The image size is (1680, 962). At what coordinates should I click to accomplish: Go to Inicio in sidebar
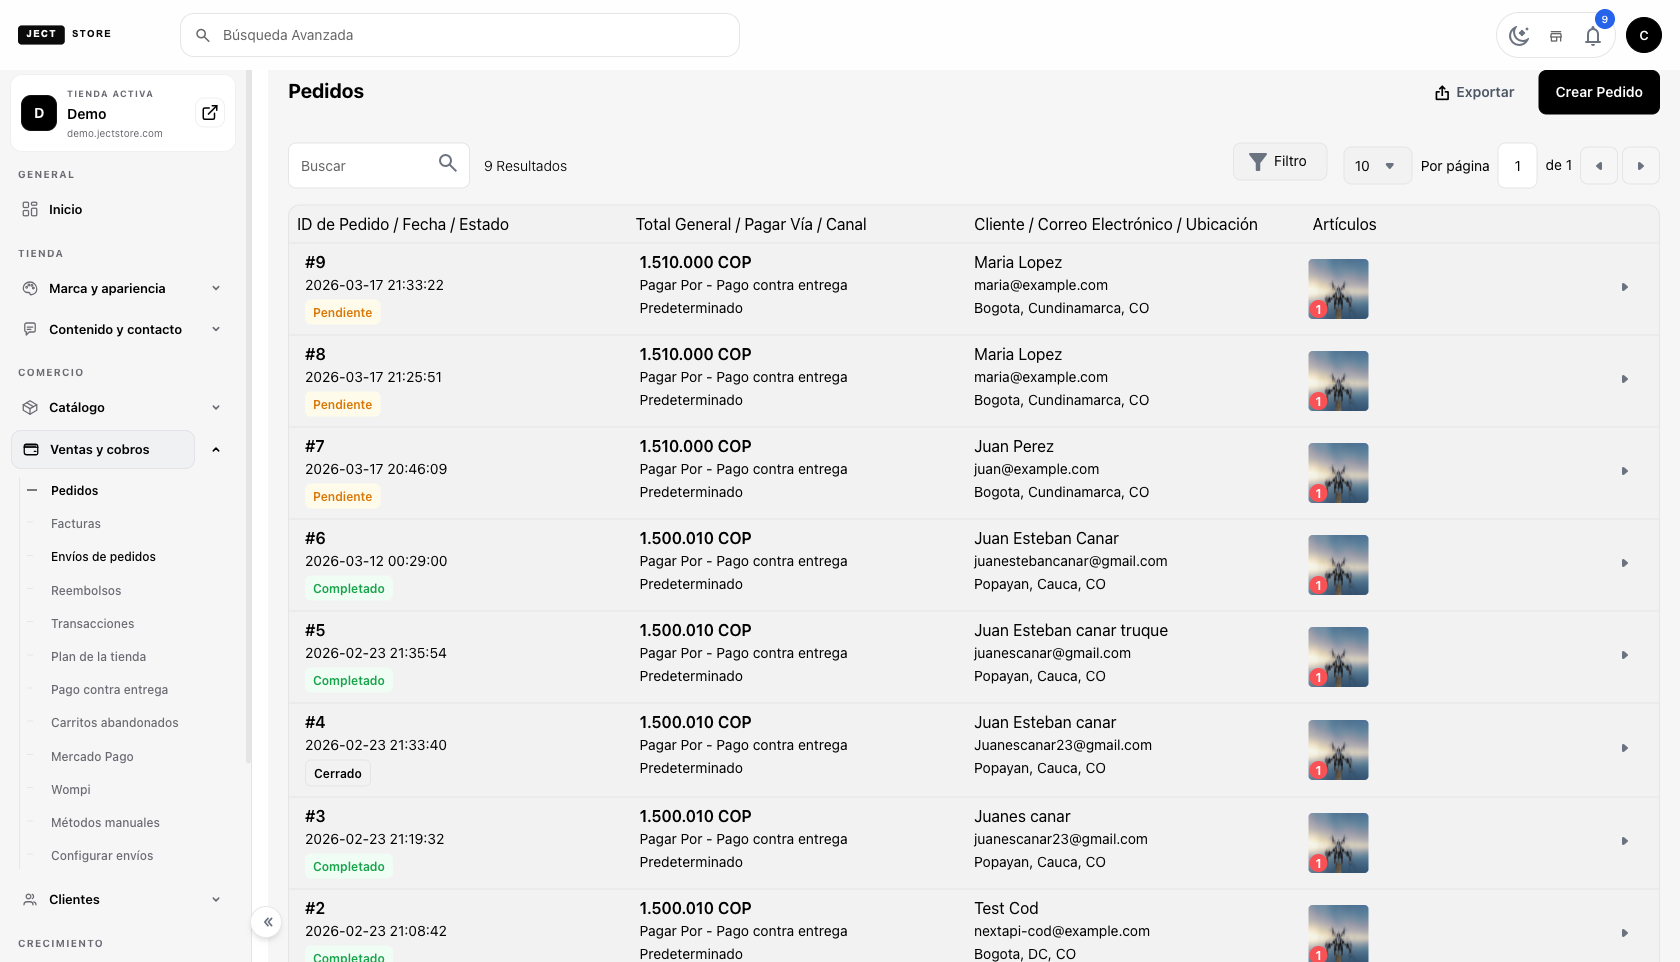(x=65, y=209)
